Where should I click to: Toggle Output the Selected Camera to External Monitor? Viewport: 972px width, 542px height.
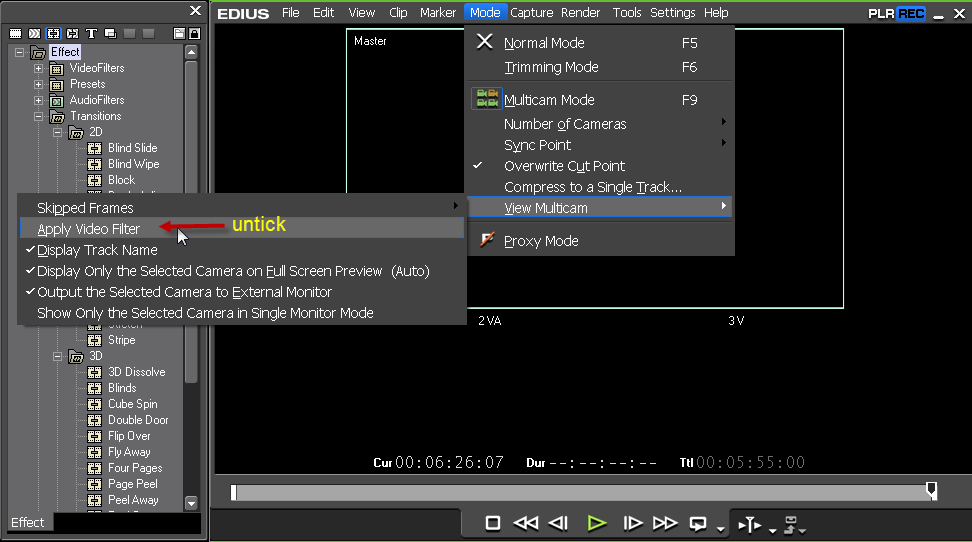[x=184, y=292]
